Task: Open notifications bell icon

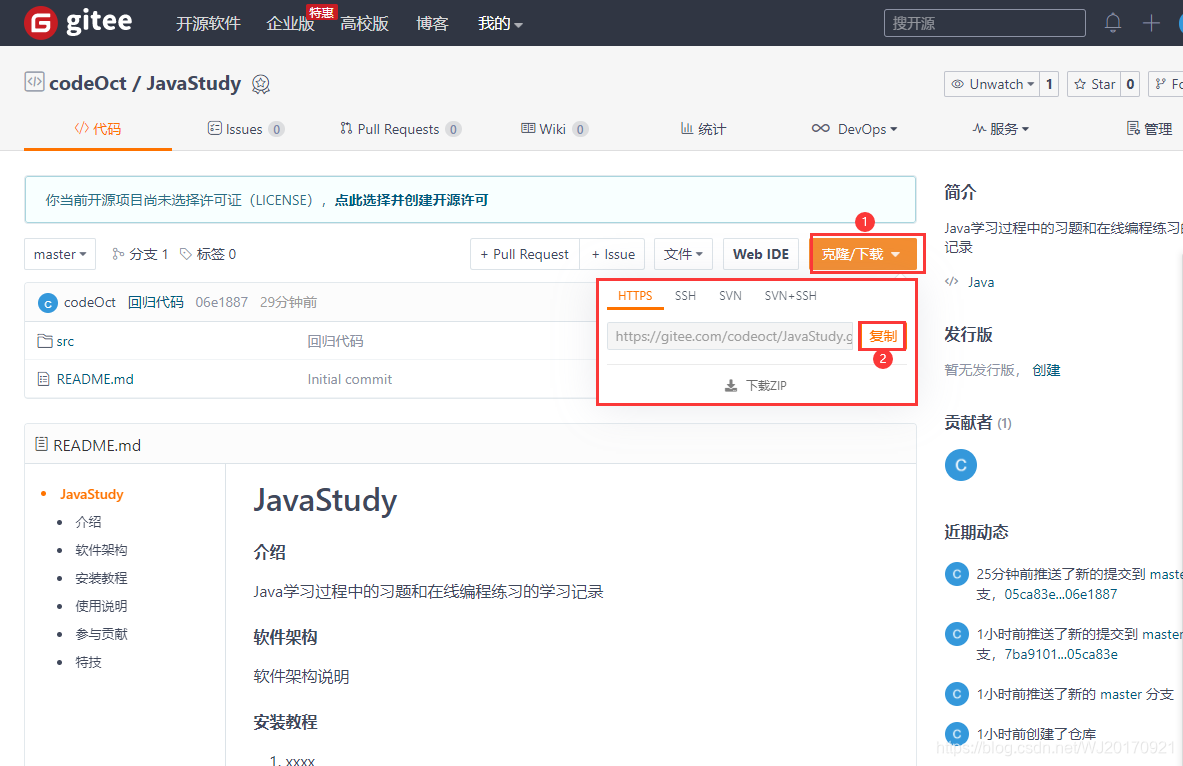Action: (1113, 23)
